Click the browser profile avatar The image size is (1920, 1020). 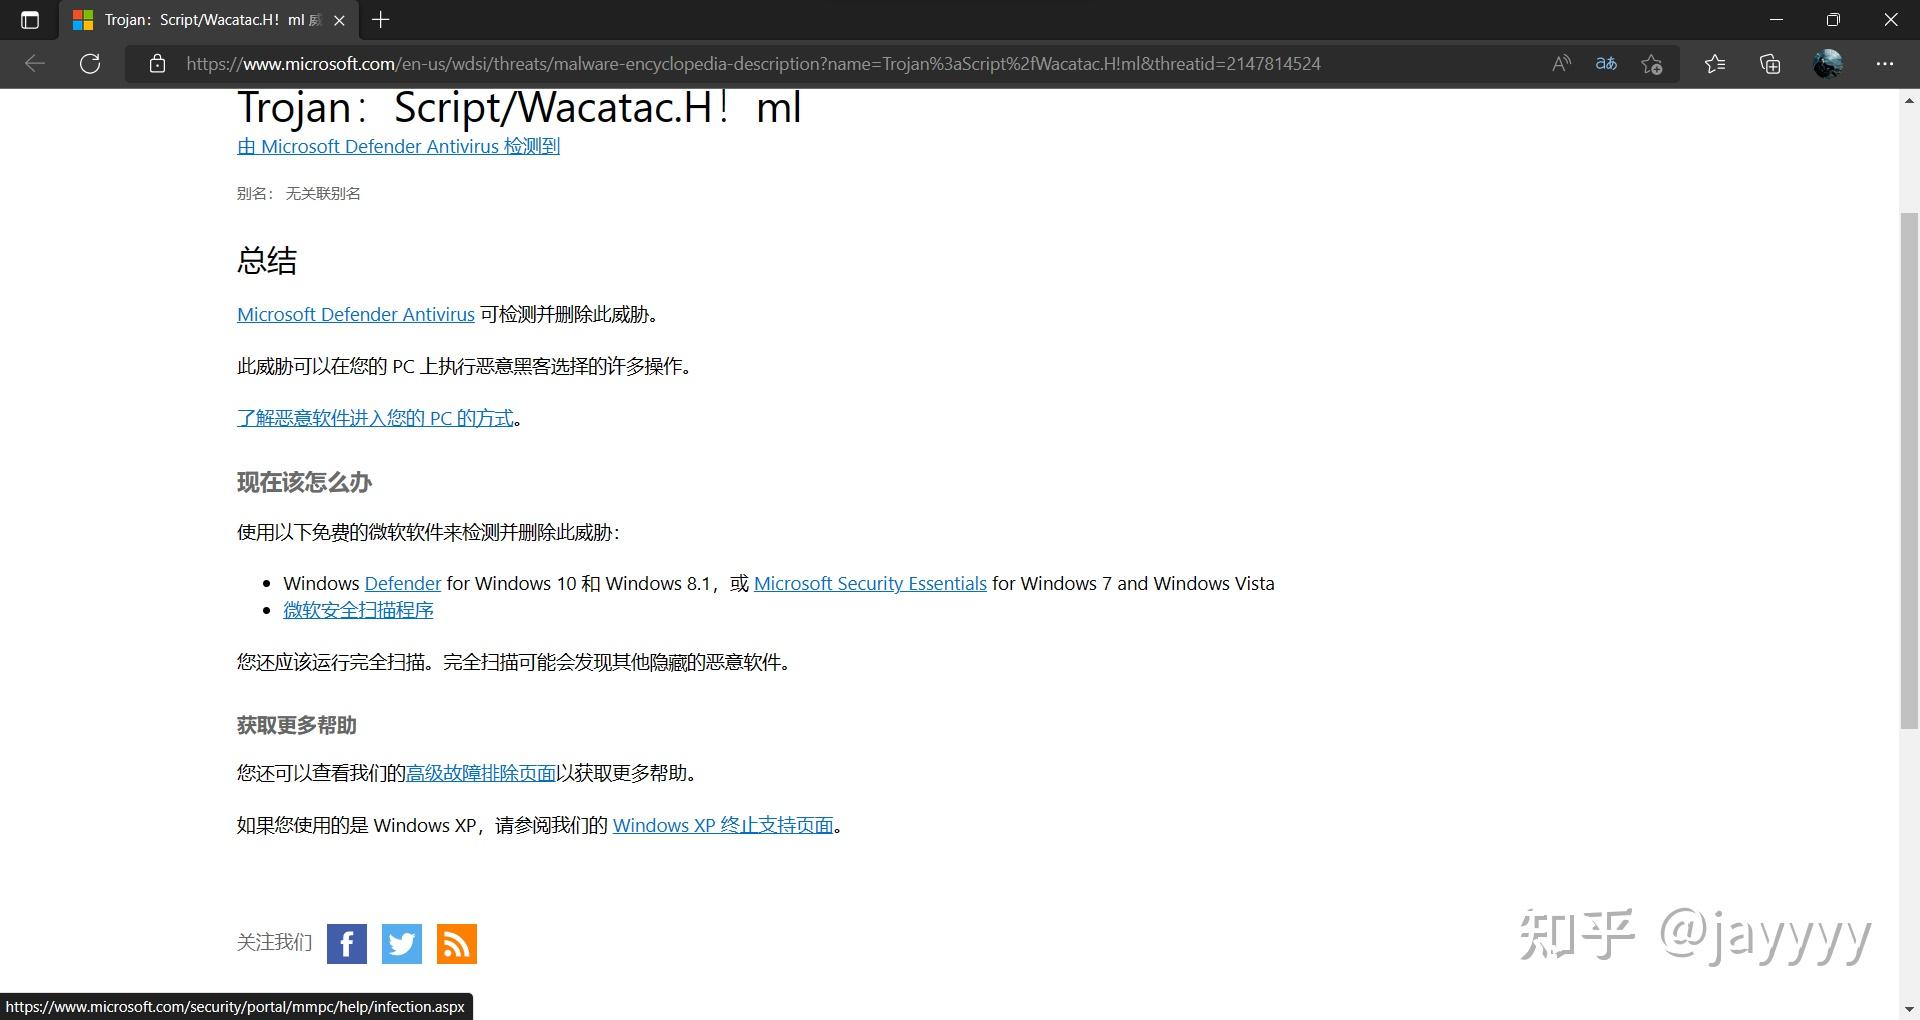(1829, 63)
